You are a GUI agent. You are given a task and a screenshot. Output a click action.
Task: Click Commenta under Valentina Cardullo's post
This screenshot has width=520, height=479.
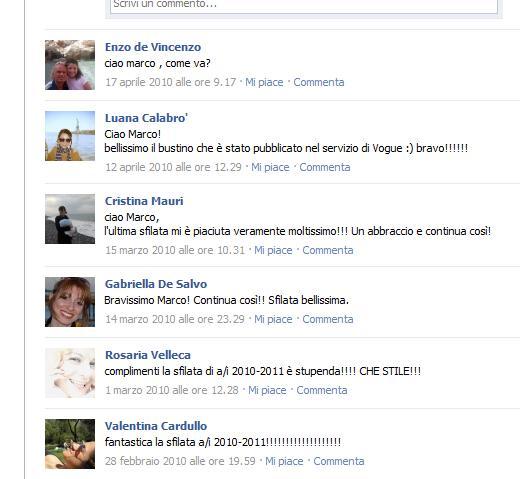[x=339, y=461]
